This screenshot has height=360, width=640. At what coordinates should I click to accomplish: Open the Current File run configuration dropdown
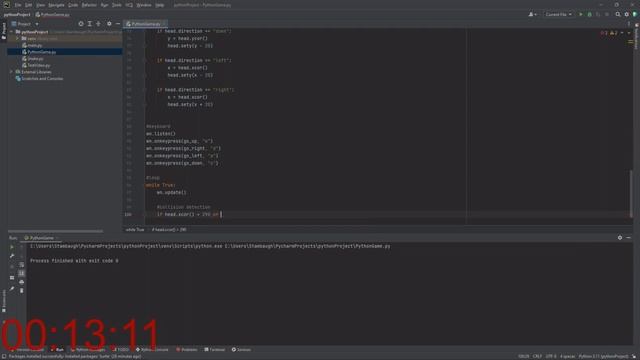(558, 14)
